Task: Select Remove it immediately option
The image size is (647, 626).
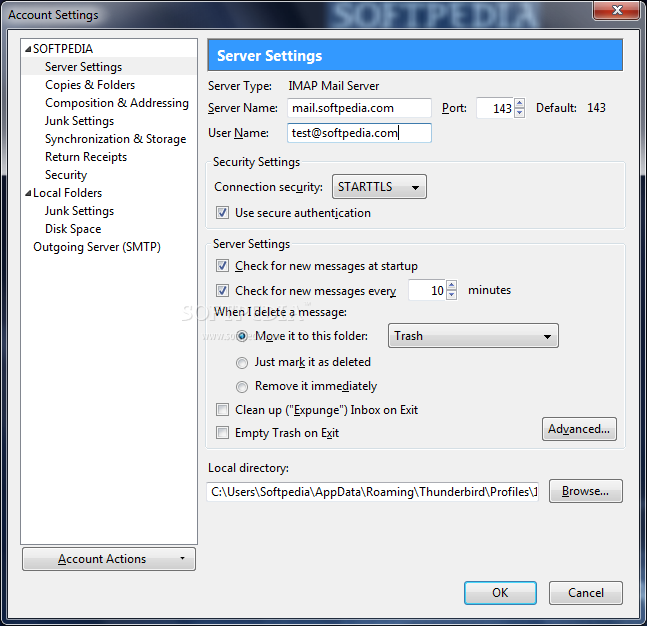Action: 242,387
